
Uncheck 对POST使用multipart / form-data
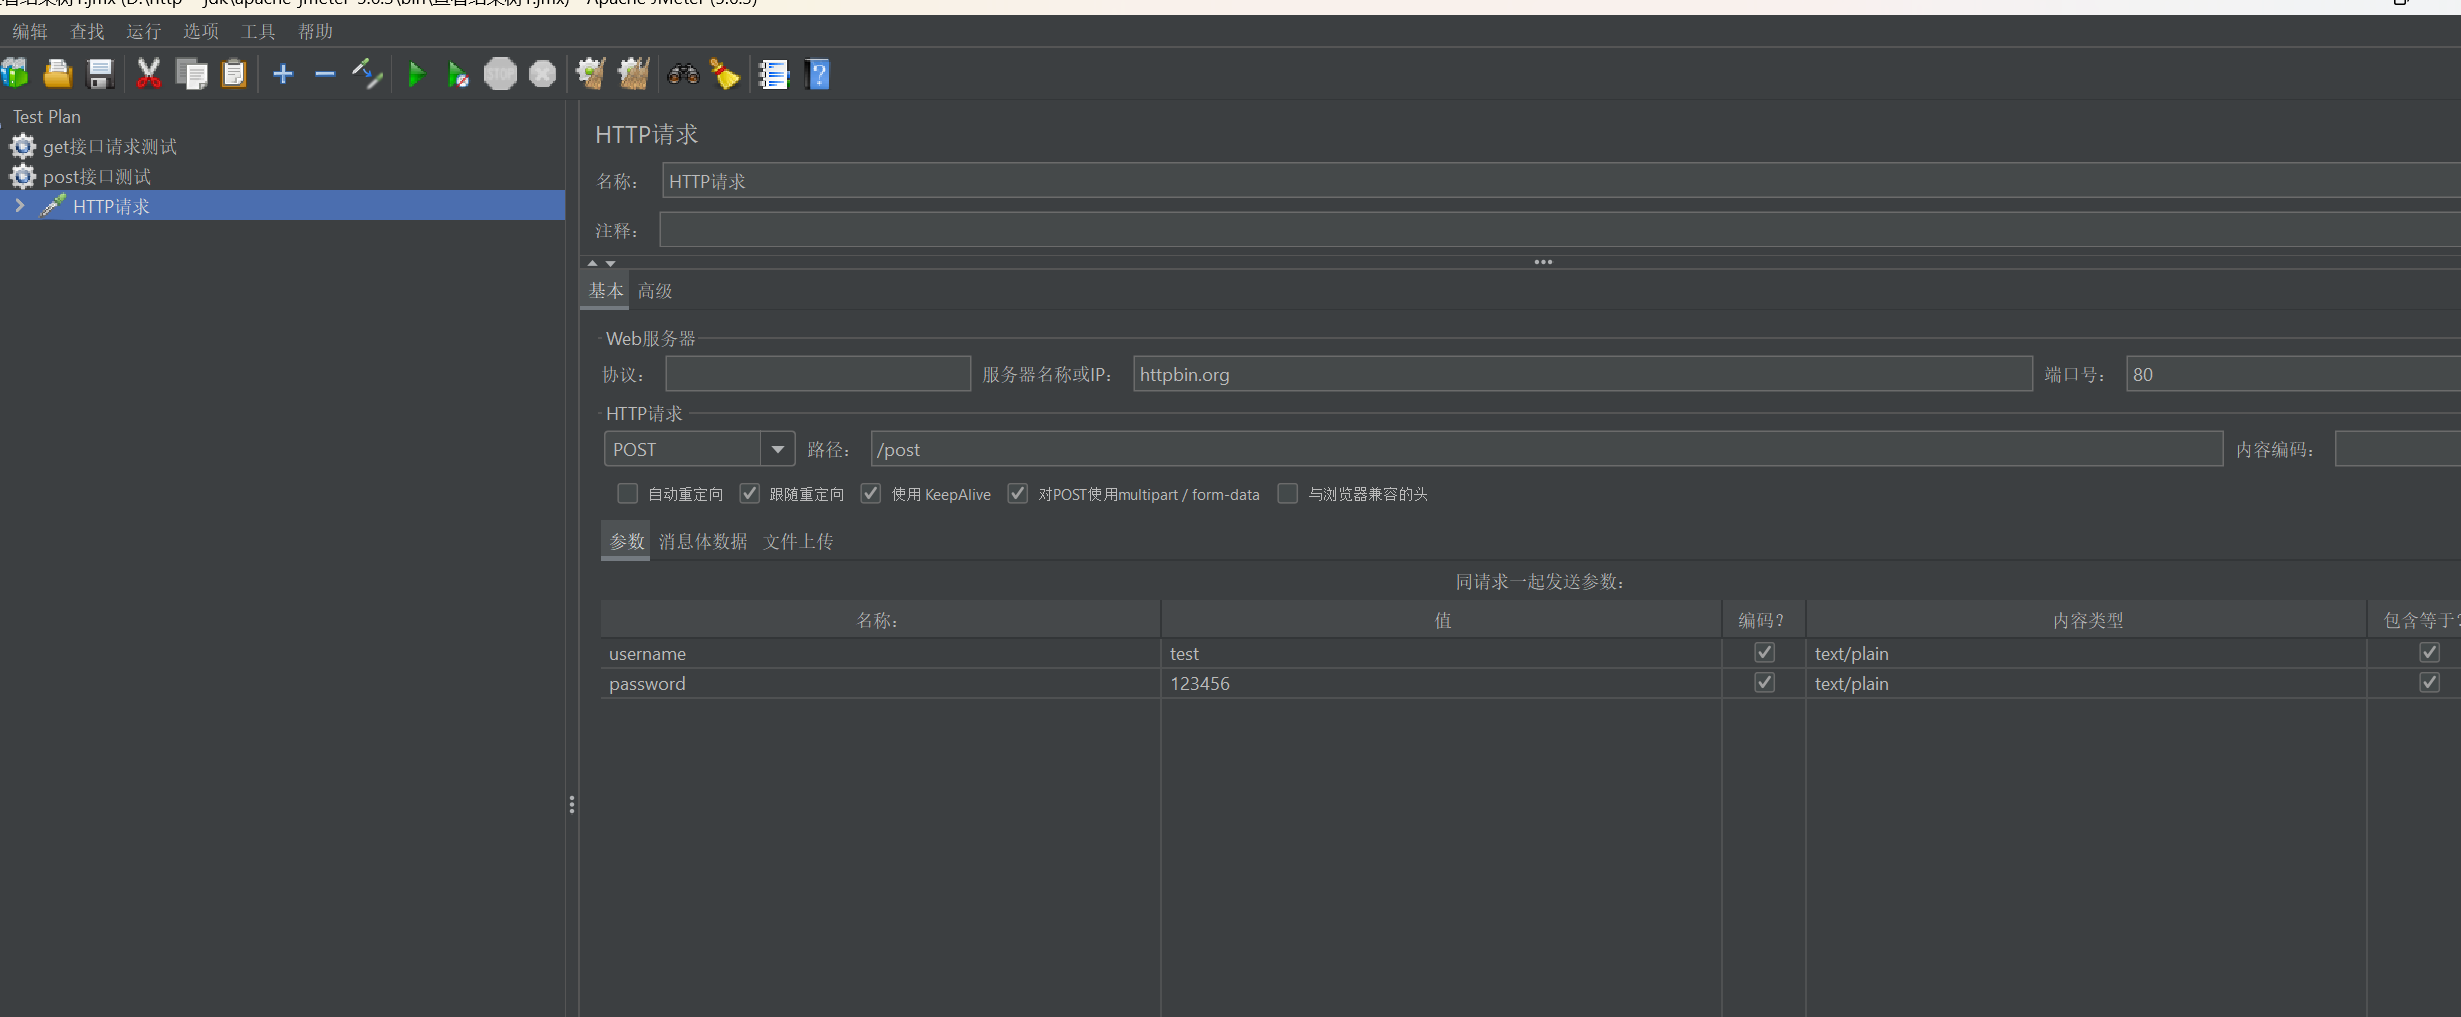click(1017, 493)
